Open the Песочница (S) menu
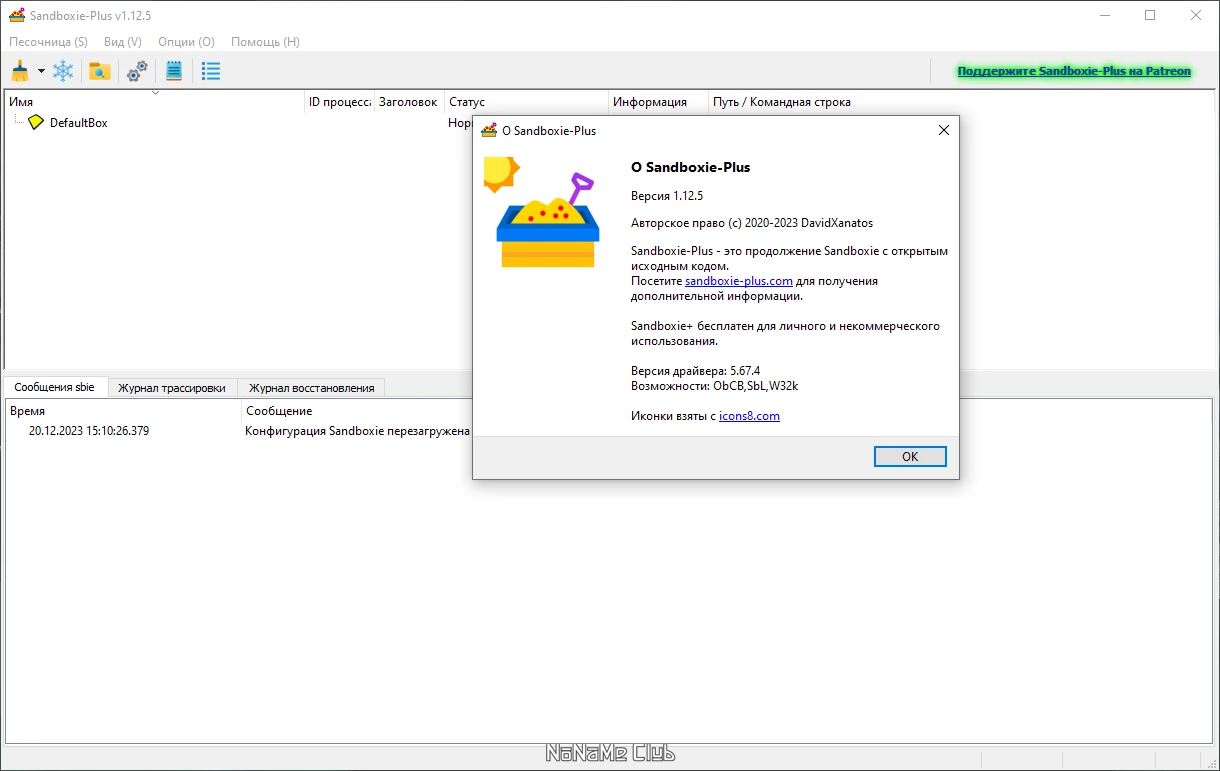This screenshot has width=1220, height=771. tap(49, 42)
